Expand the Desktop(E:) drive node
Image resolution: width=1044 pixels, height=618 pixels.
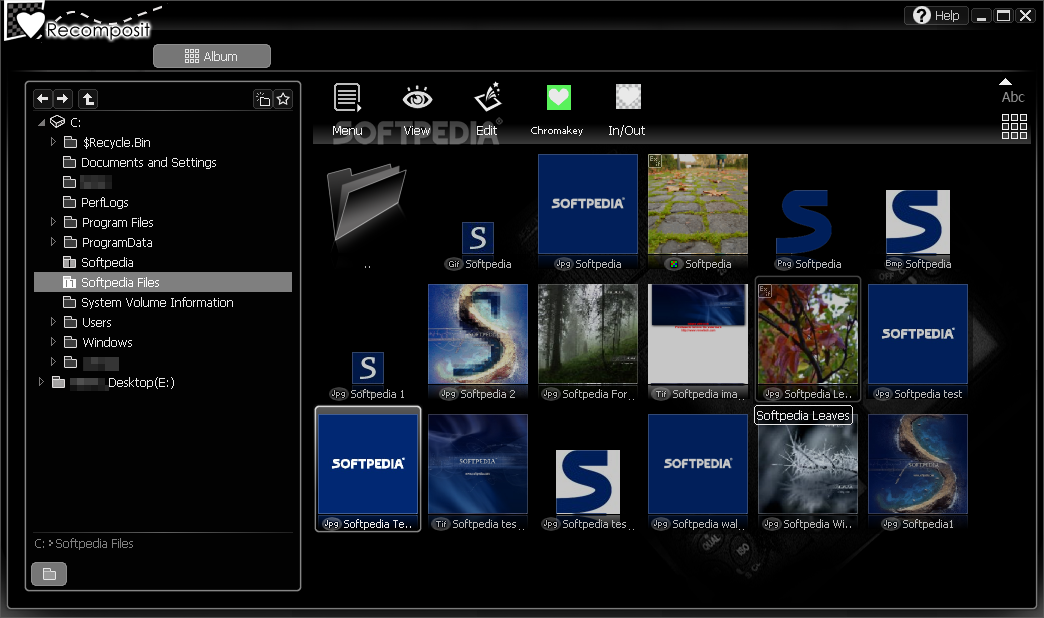(x=41, y=382)
